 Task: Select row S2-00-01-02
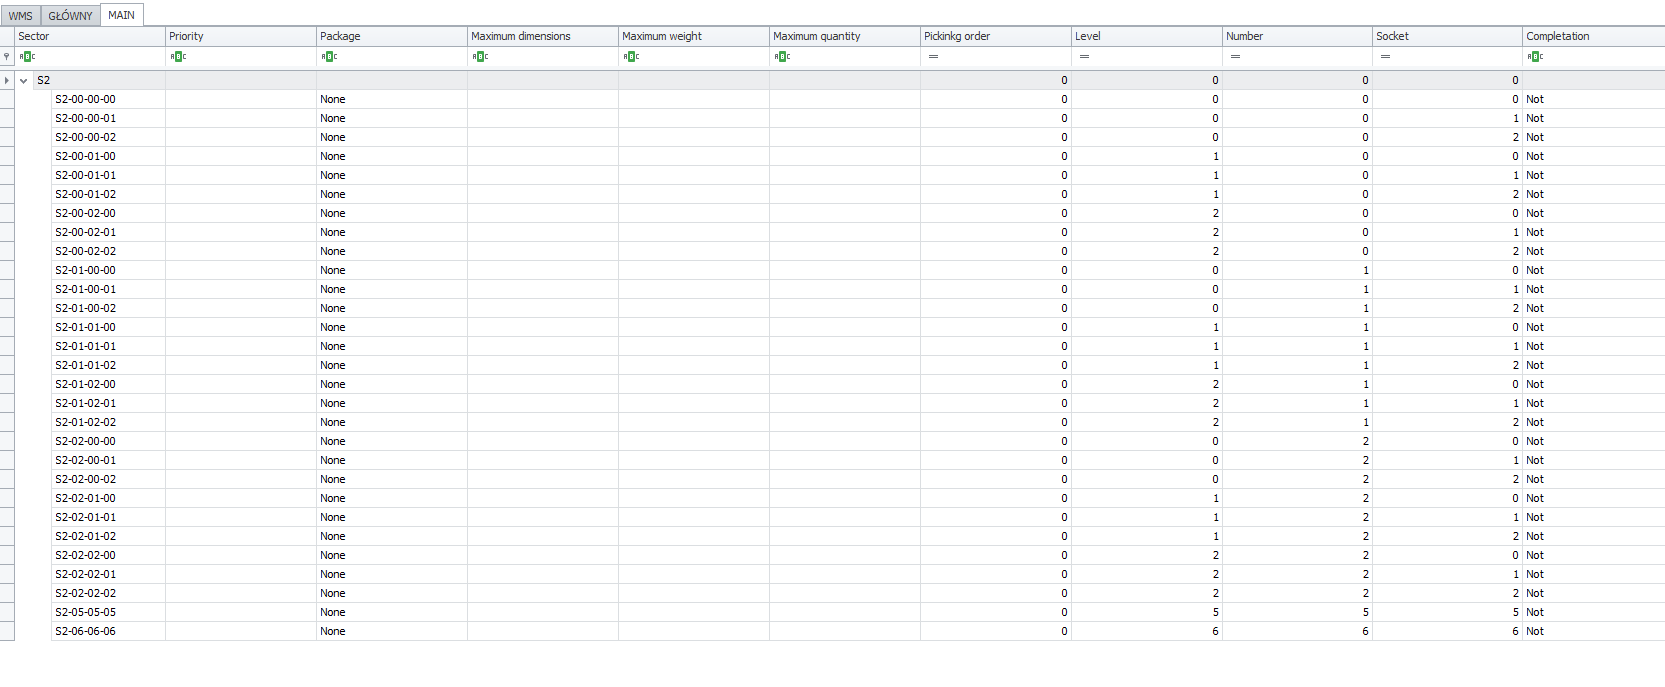coord(858,195)
